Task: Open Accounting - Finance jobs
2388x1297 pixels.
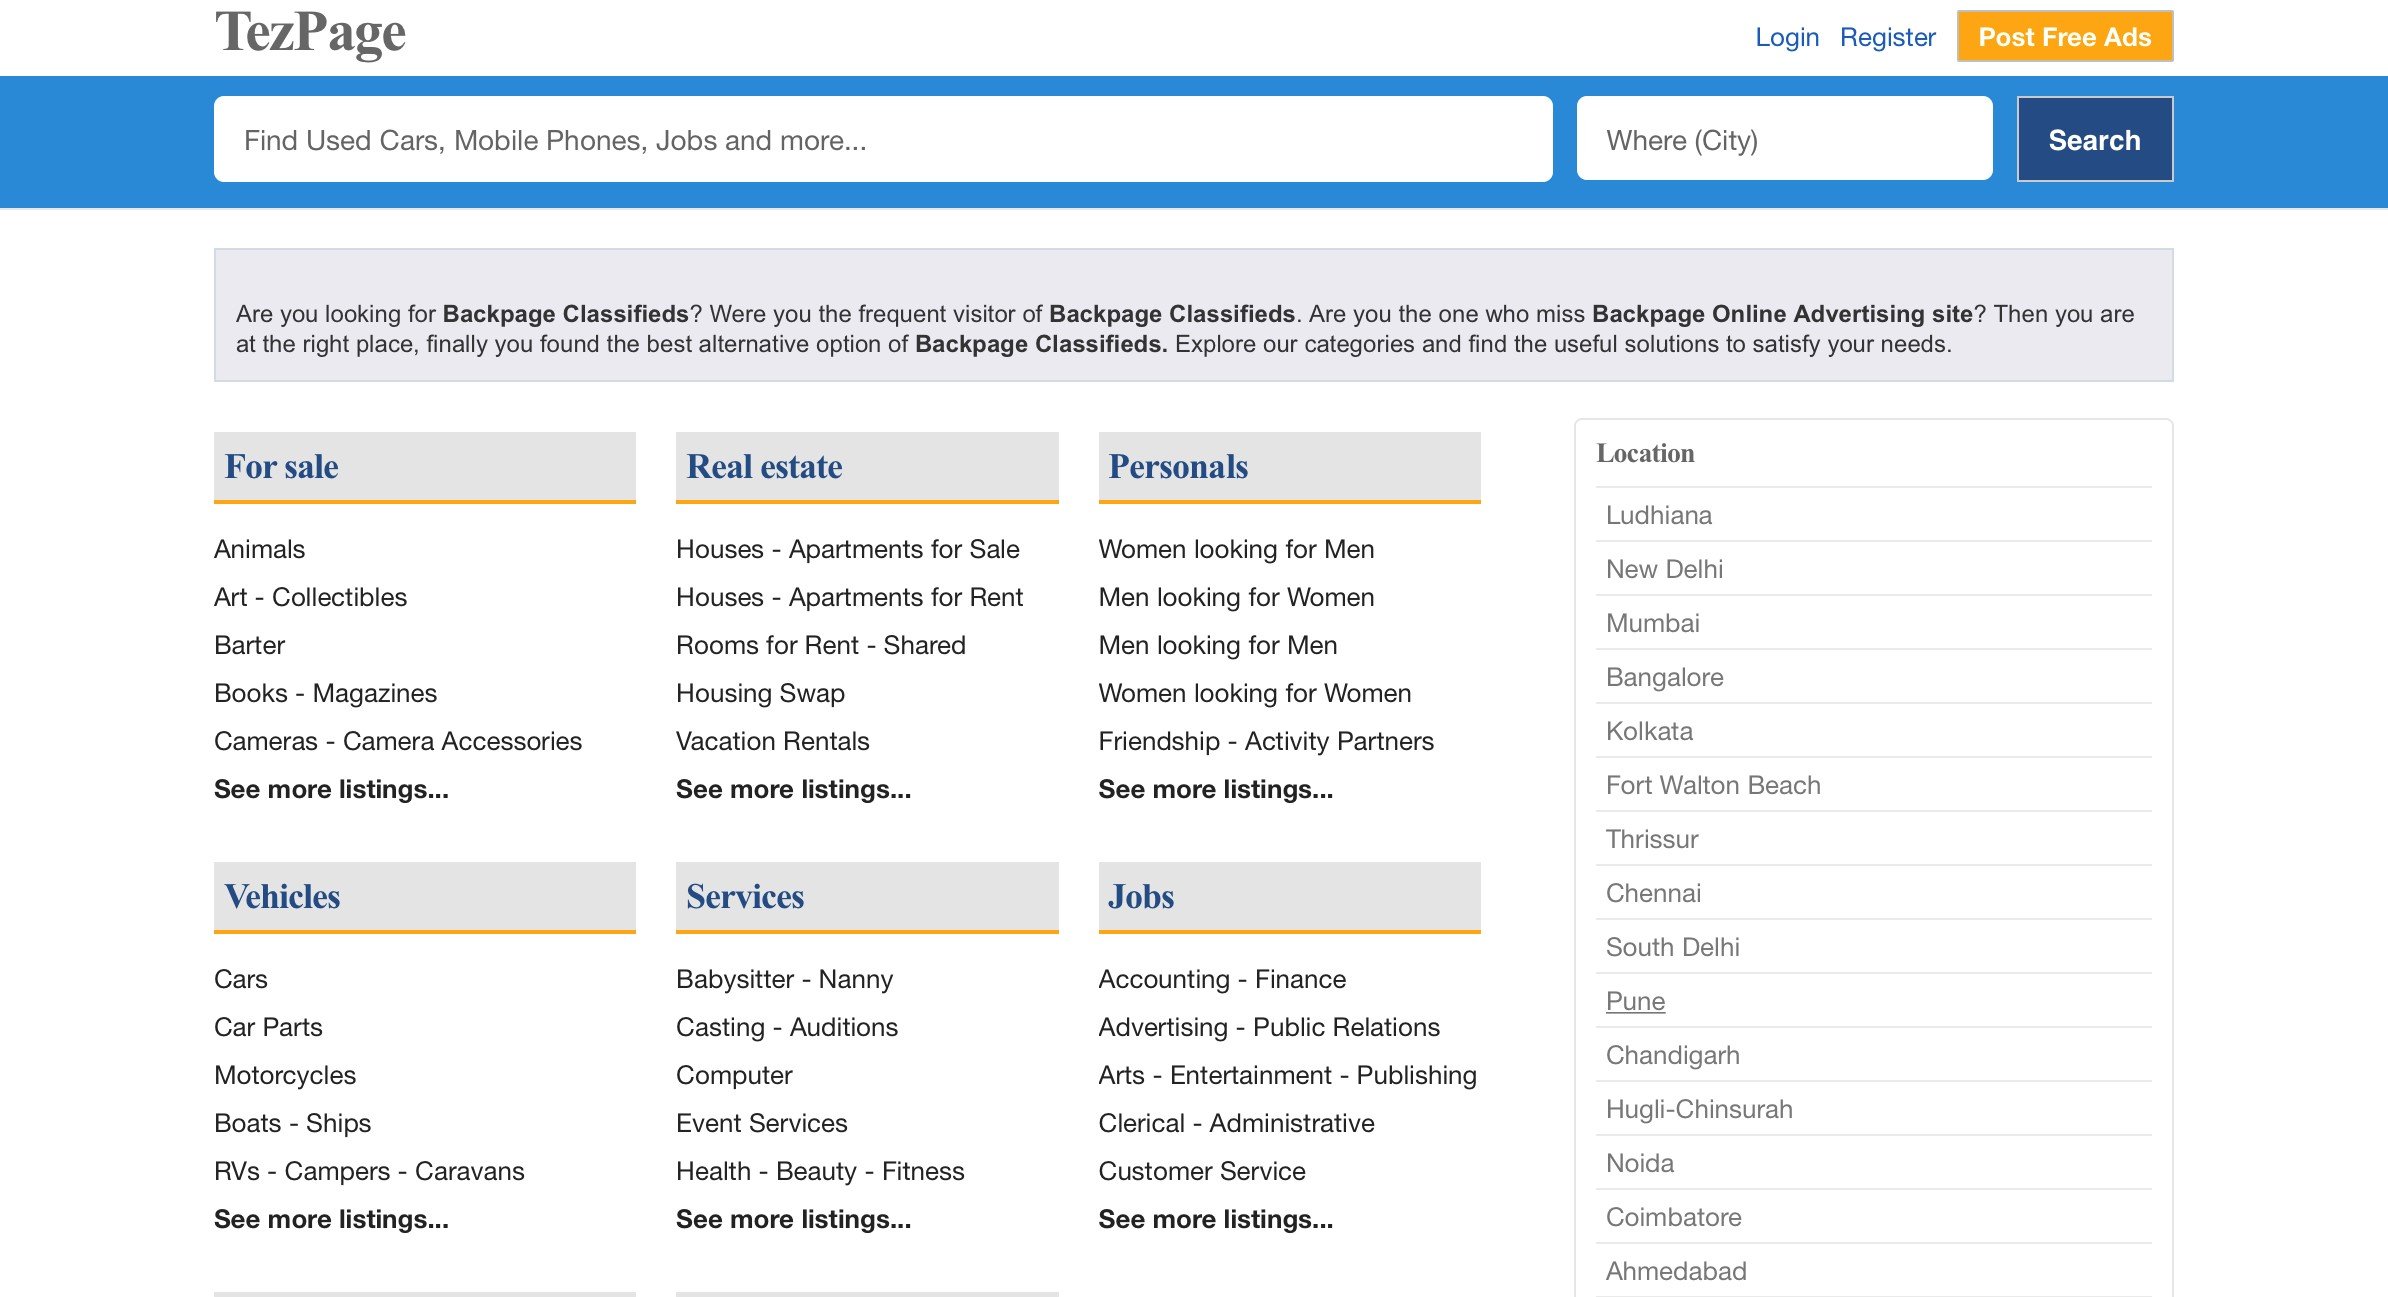Action: (x=1222, y=978)
